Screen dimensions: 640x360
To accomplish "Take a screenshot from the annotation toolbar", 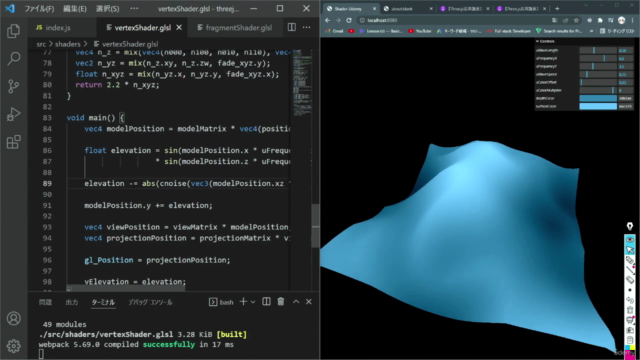I will coord(630,330).
